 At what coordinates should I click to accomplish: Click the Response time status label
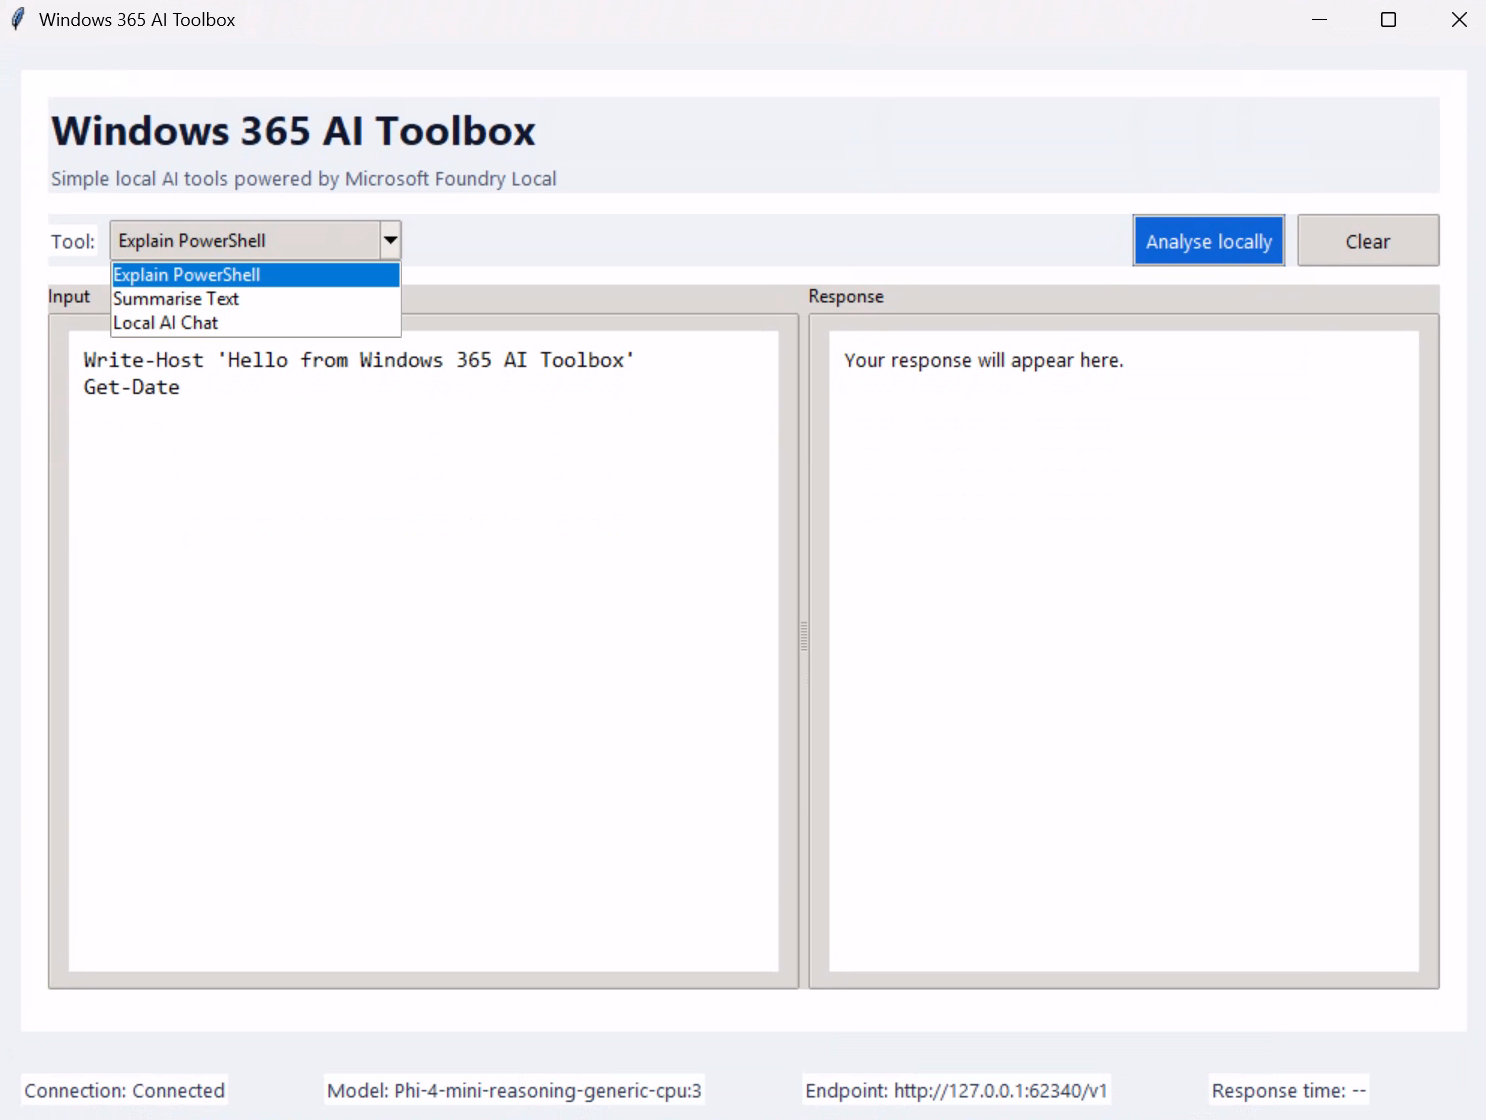[1288, 1090]
